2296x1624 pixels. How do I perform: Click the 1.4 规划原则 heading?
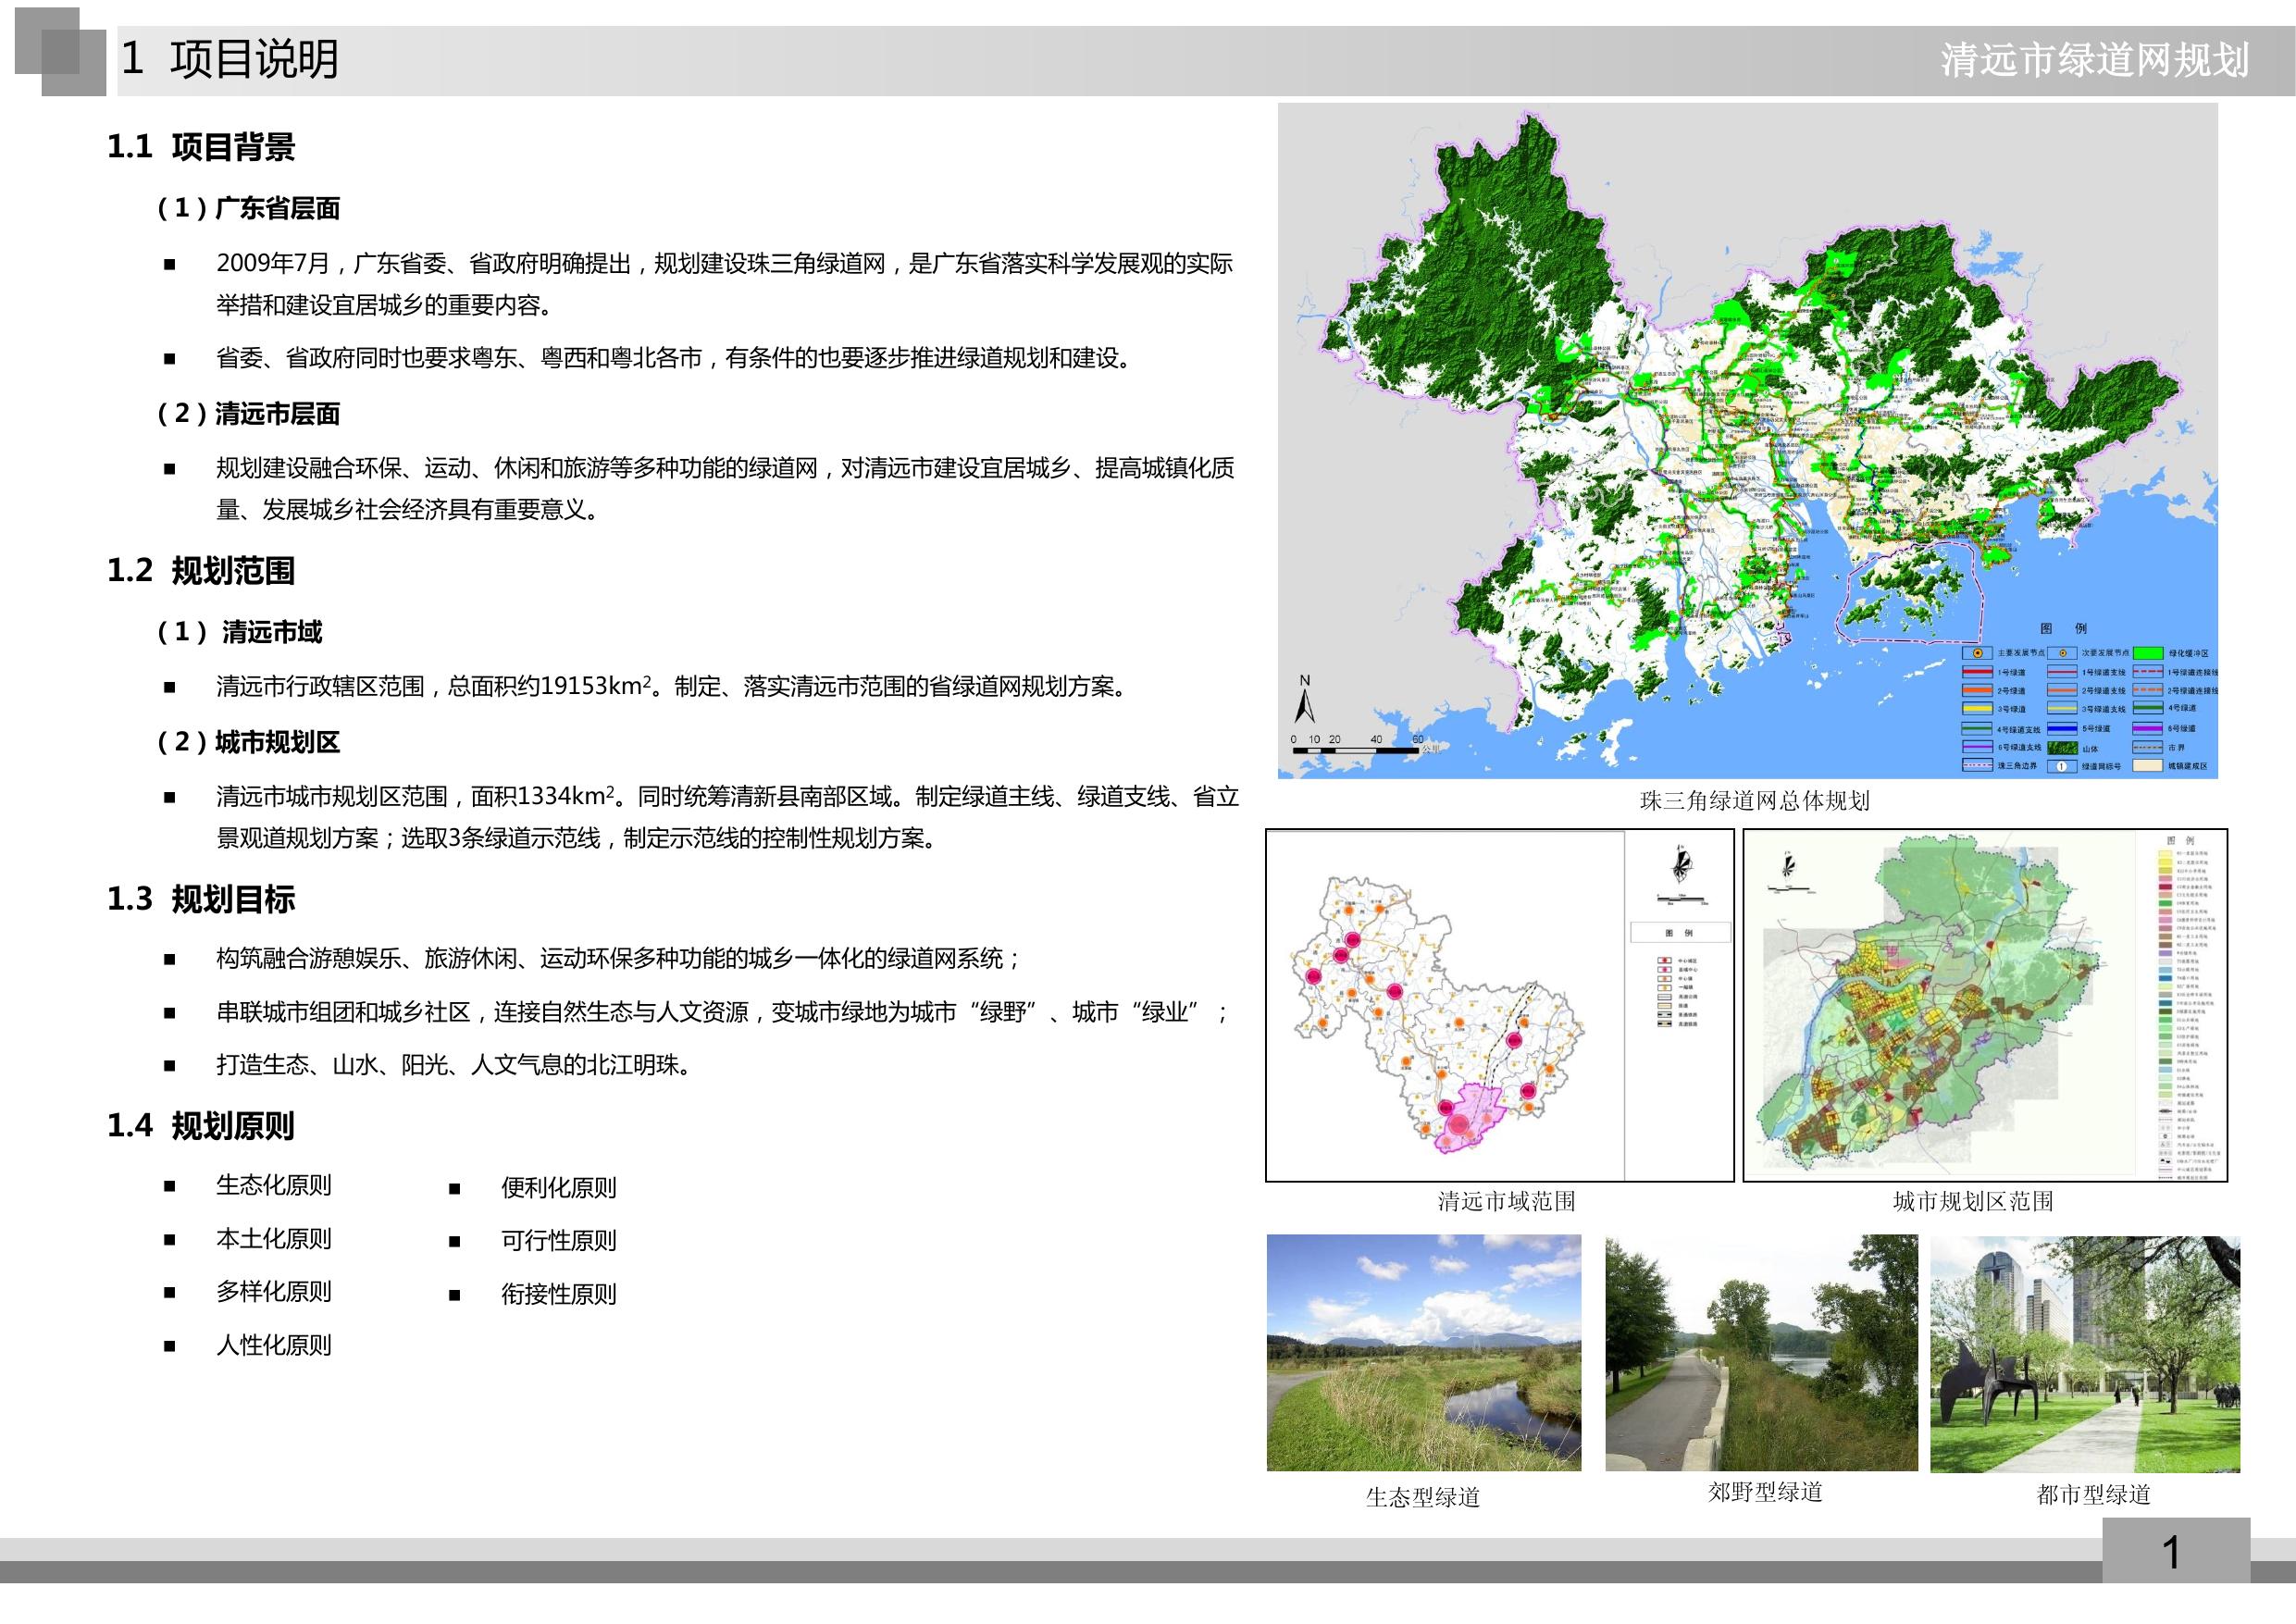pyautogui.click(x=201, y=1126)
